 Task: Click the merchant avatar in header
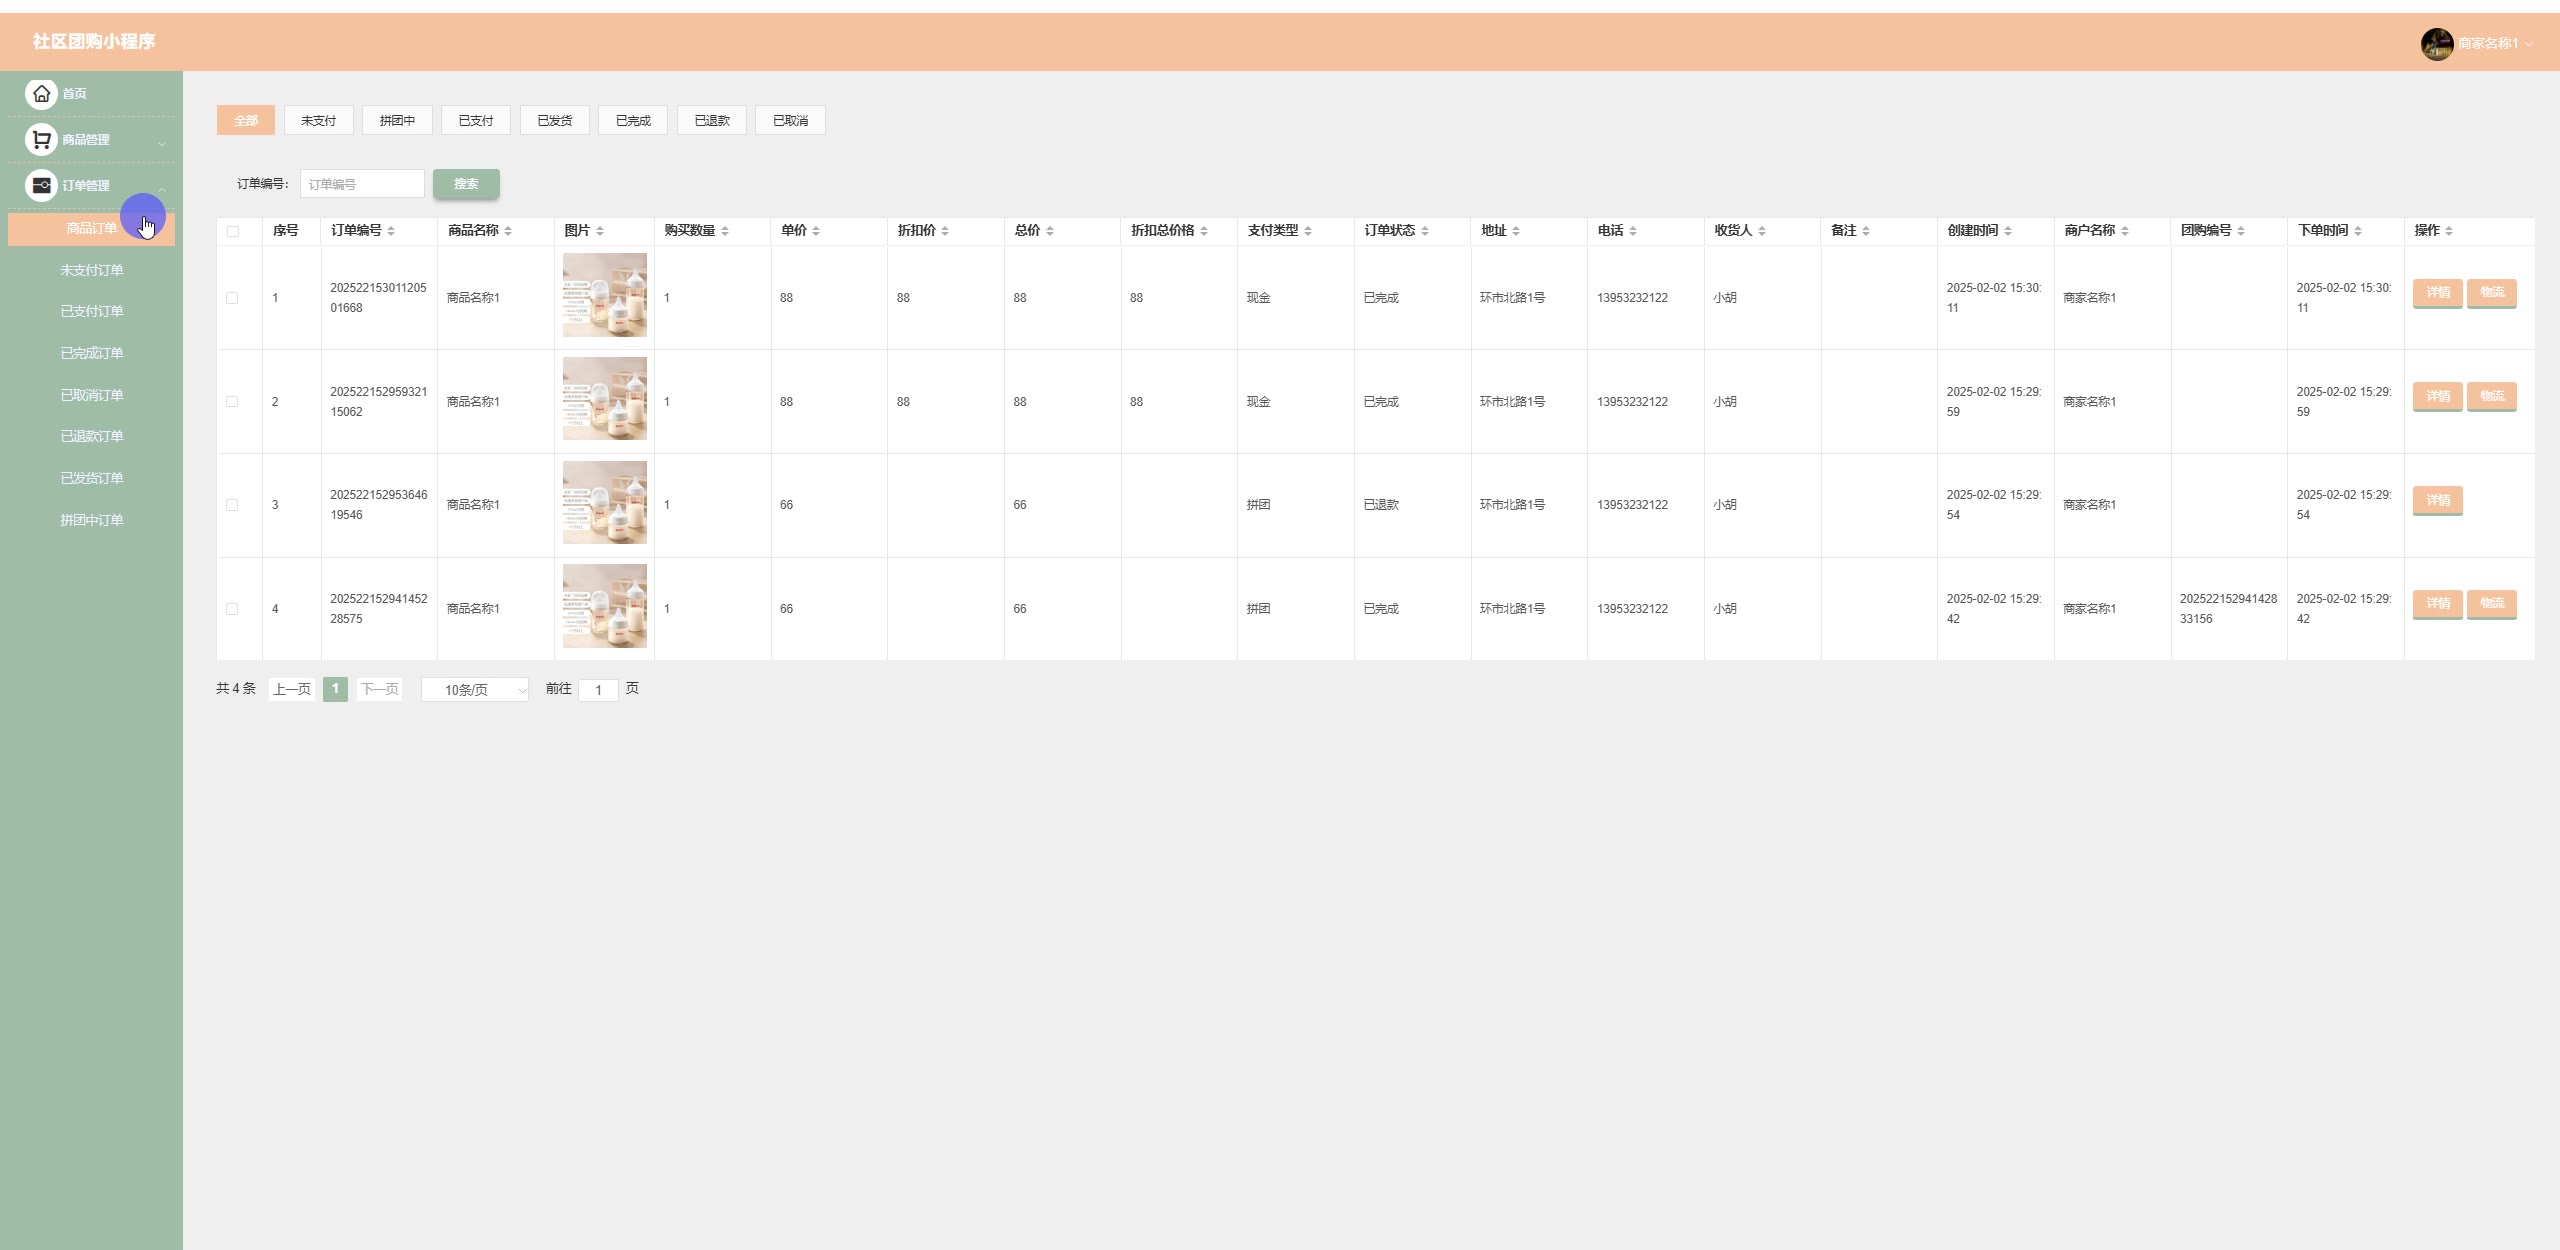tap(2436, 43)
